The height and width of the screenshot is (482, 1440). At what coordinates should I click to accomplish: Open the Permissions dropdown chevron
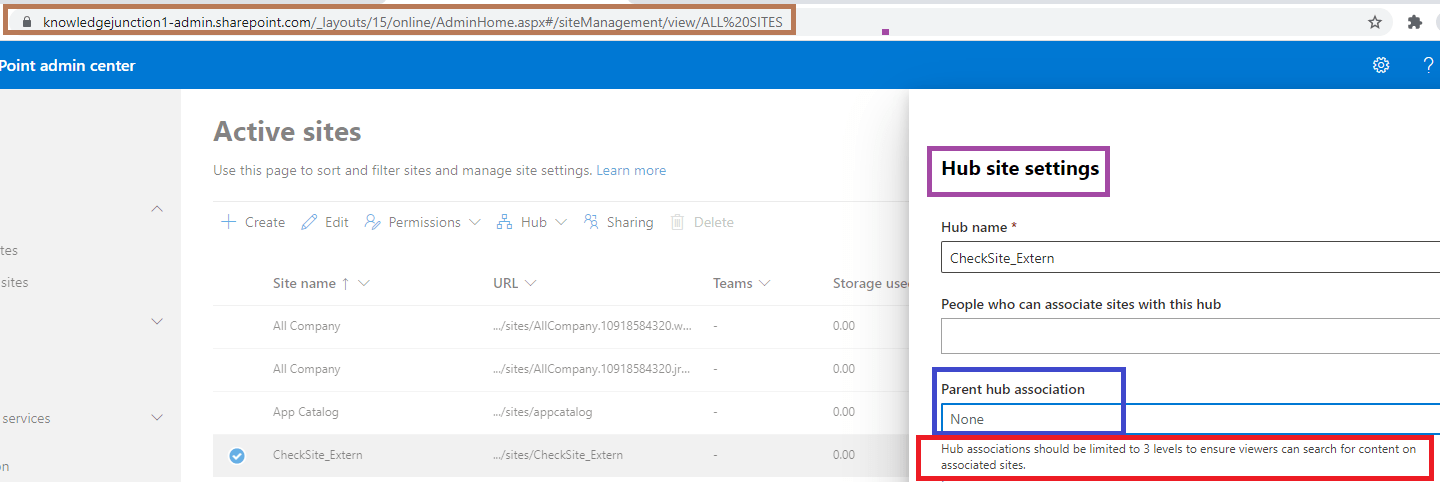tap(474, 222)
